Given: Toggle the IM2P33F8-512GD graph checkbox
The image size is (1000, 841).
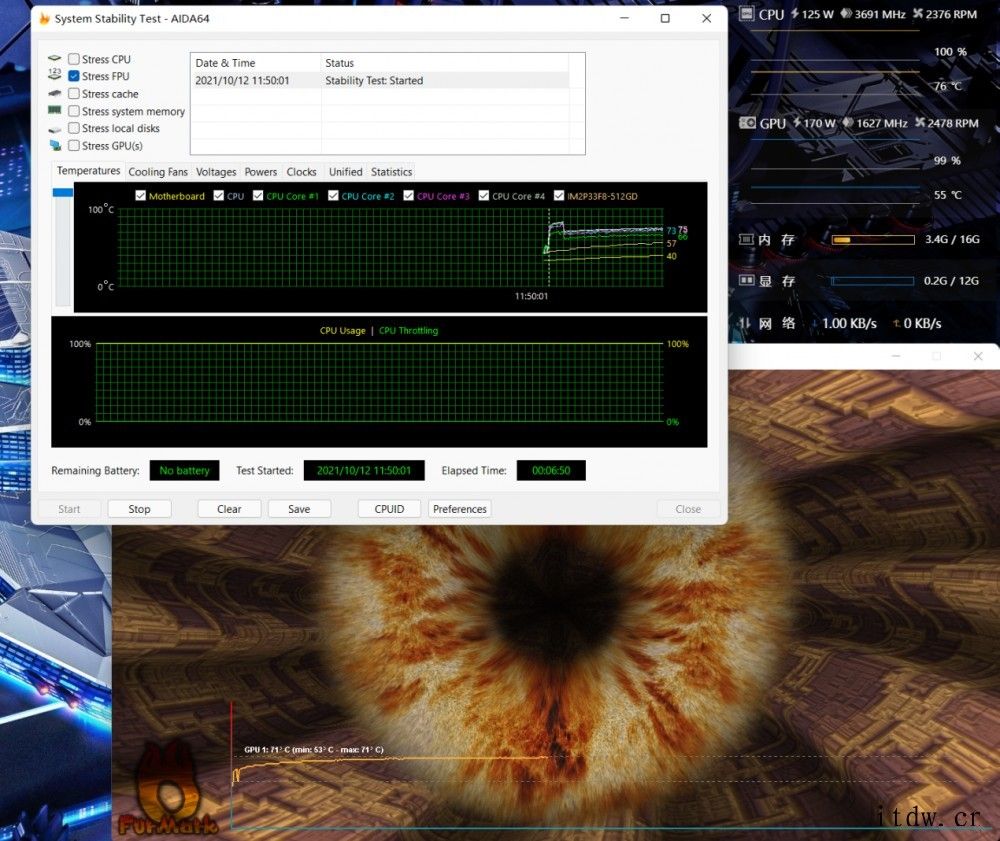Looking at the screenshot, I should coord(559,196).
